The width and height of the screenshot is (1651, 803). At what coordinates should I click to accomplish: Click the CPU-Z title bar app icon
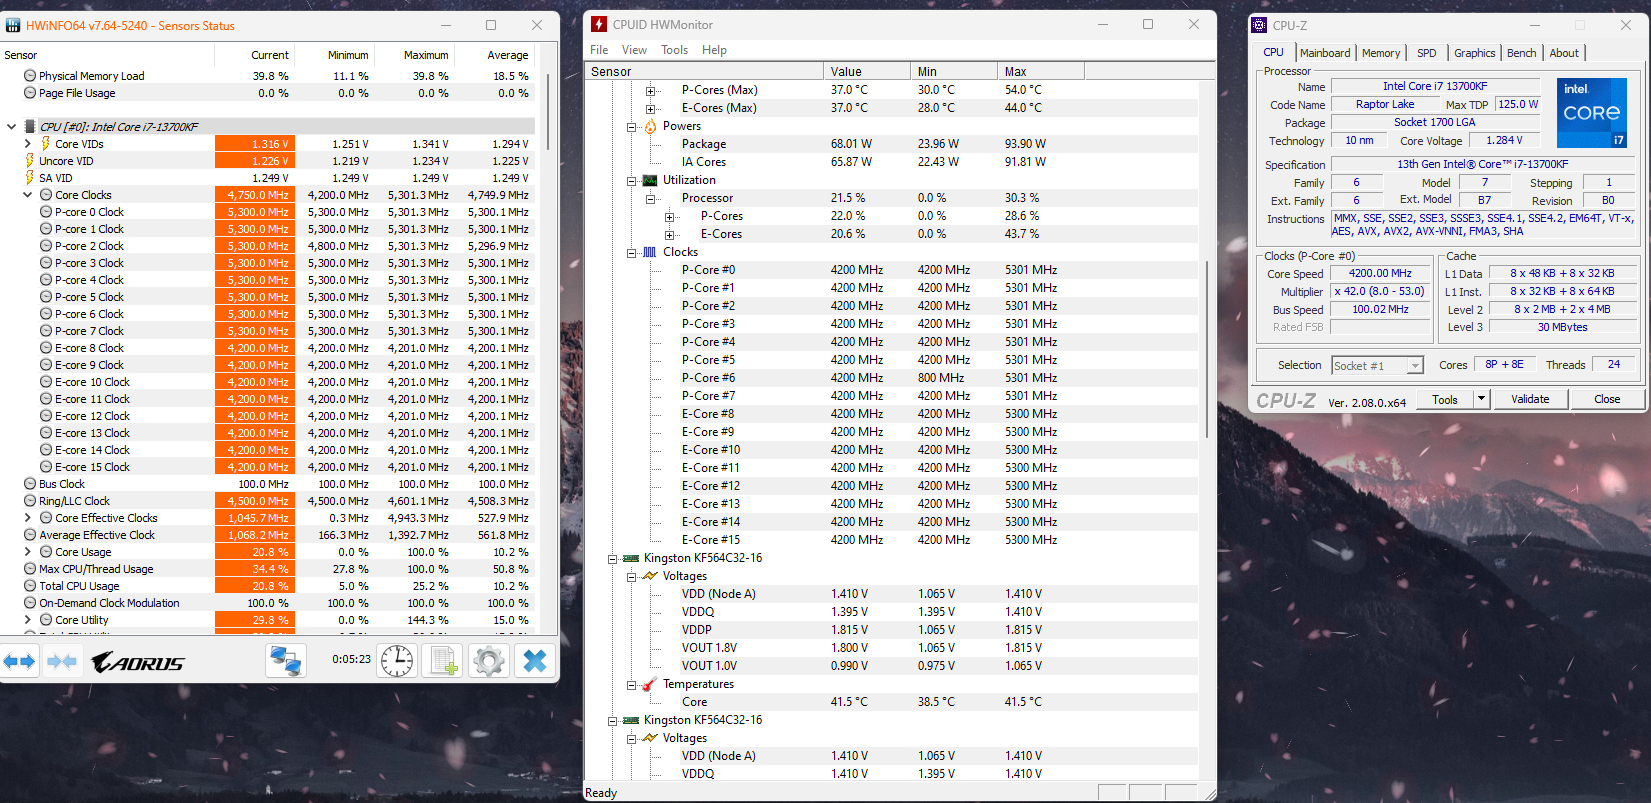point(1260,25)
